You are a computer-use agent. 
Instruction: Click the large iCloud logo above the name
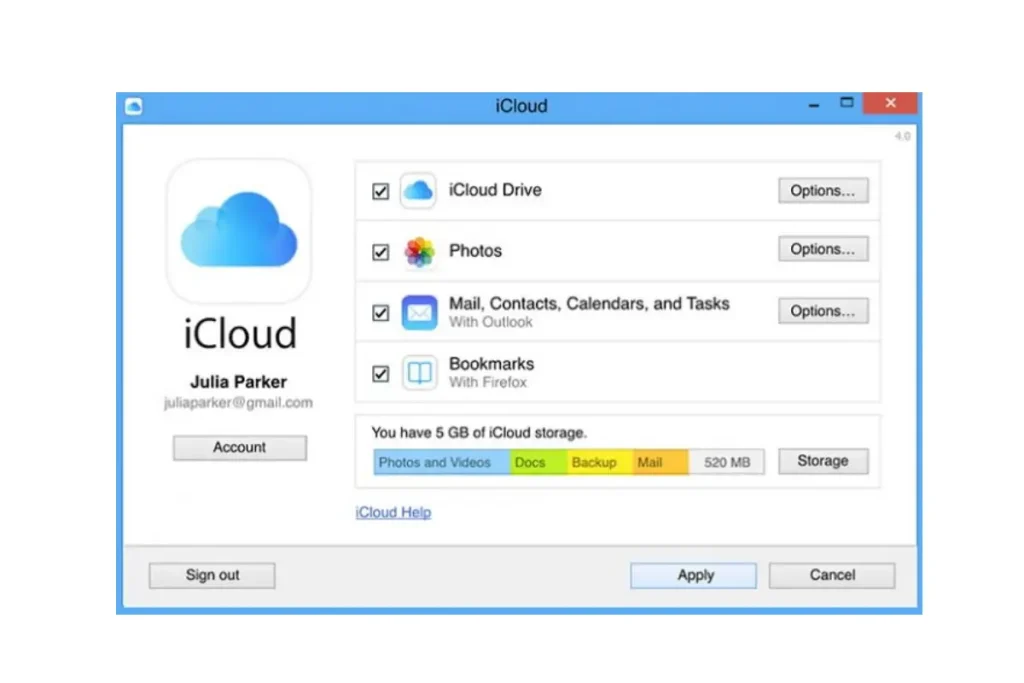pos(239,230)
